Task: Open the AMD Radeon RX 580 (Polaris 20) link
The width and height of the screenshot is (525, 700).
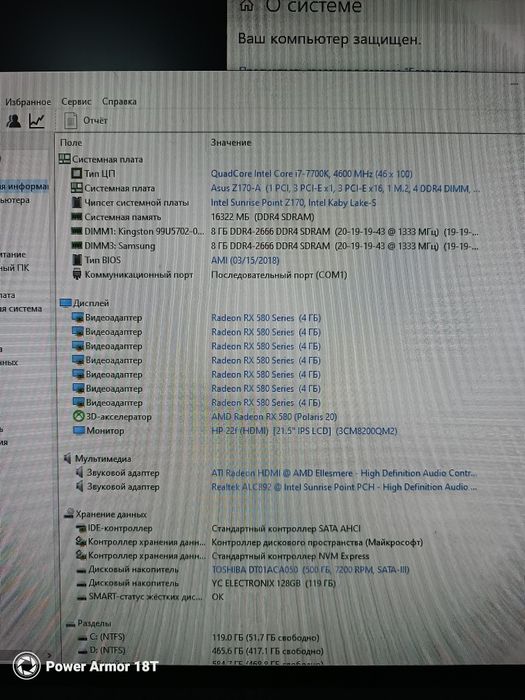Action: pyautogui.click(x=274, y=417)
